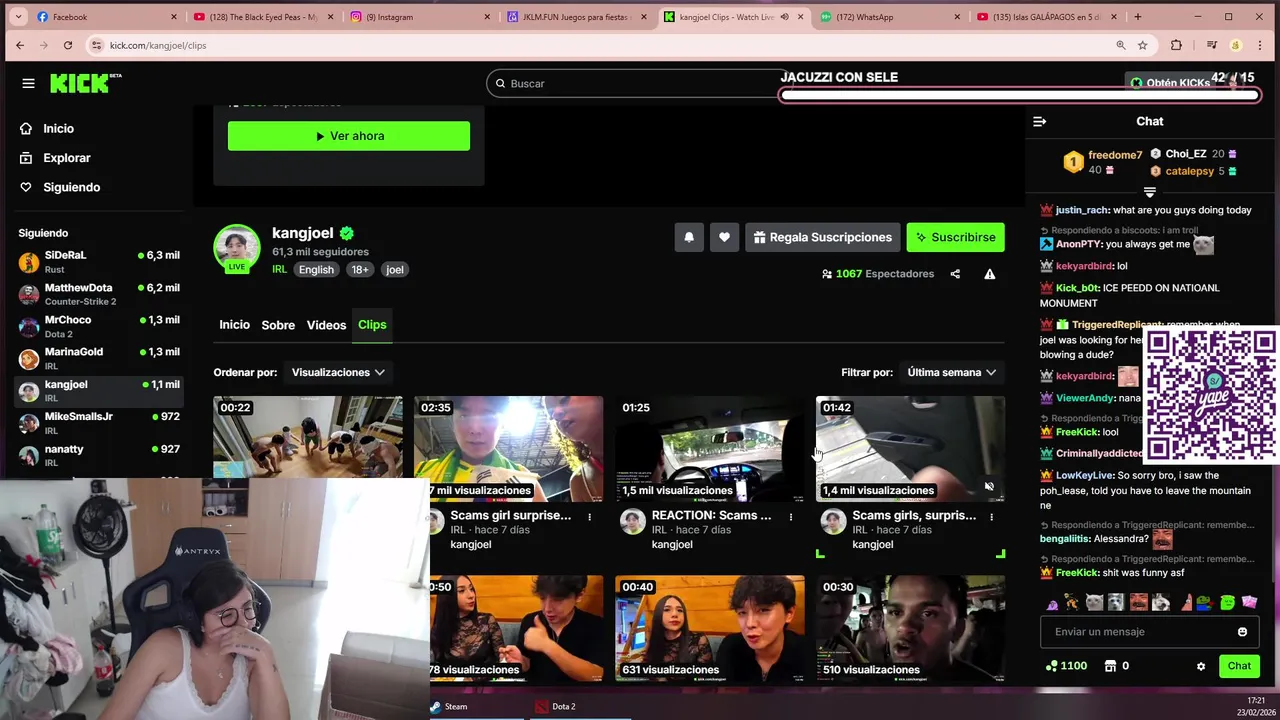Open MrChoco channel in following list
The width and height of the screenshot is (1280, 720).
point(98,326)
